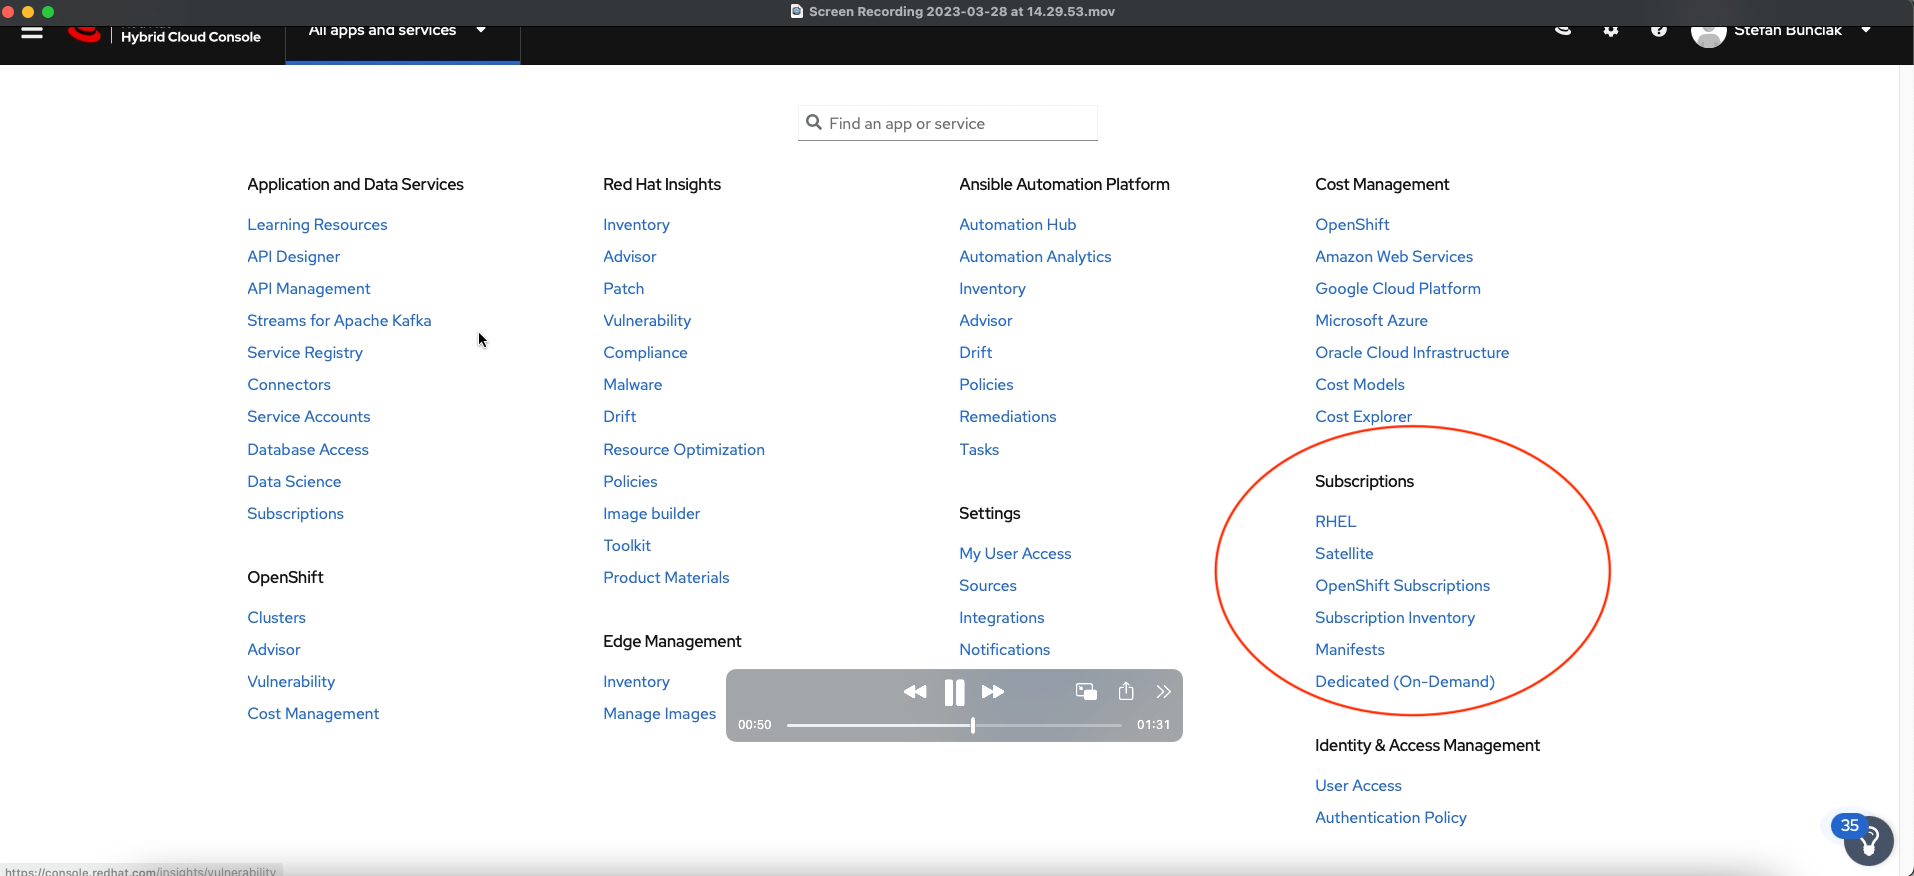
Task: Go to Patch in Red Hat Insights
Action: tap(624, 289)
